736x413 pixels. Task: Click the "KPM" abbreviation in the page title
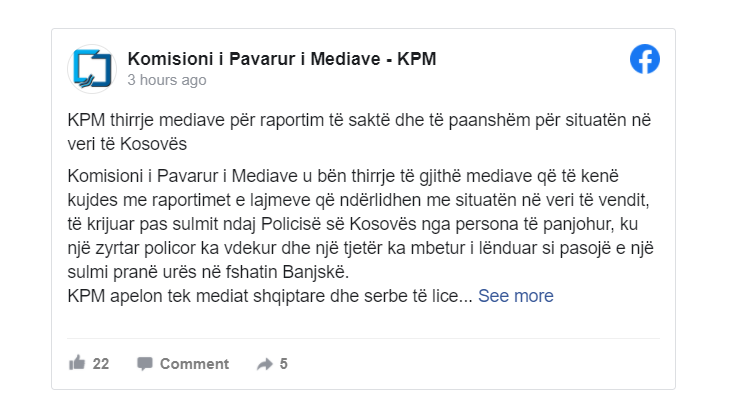coord(417,59)
